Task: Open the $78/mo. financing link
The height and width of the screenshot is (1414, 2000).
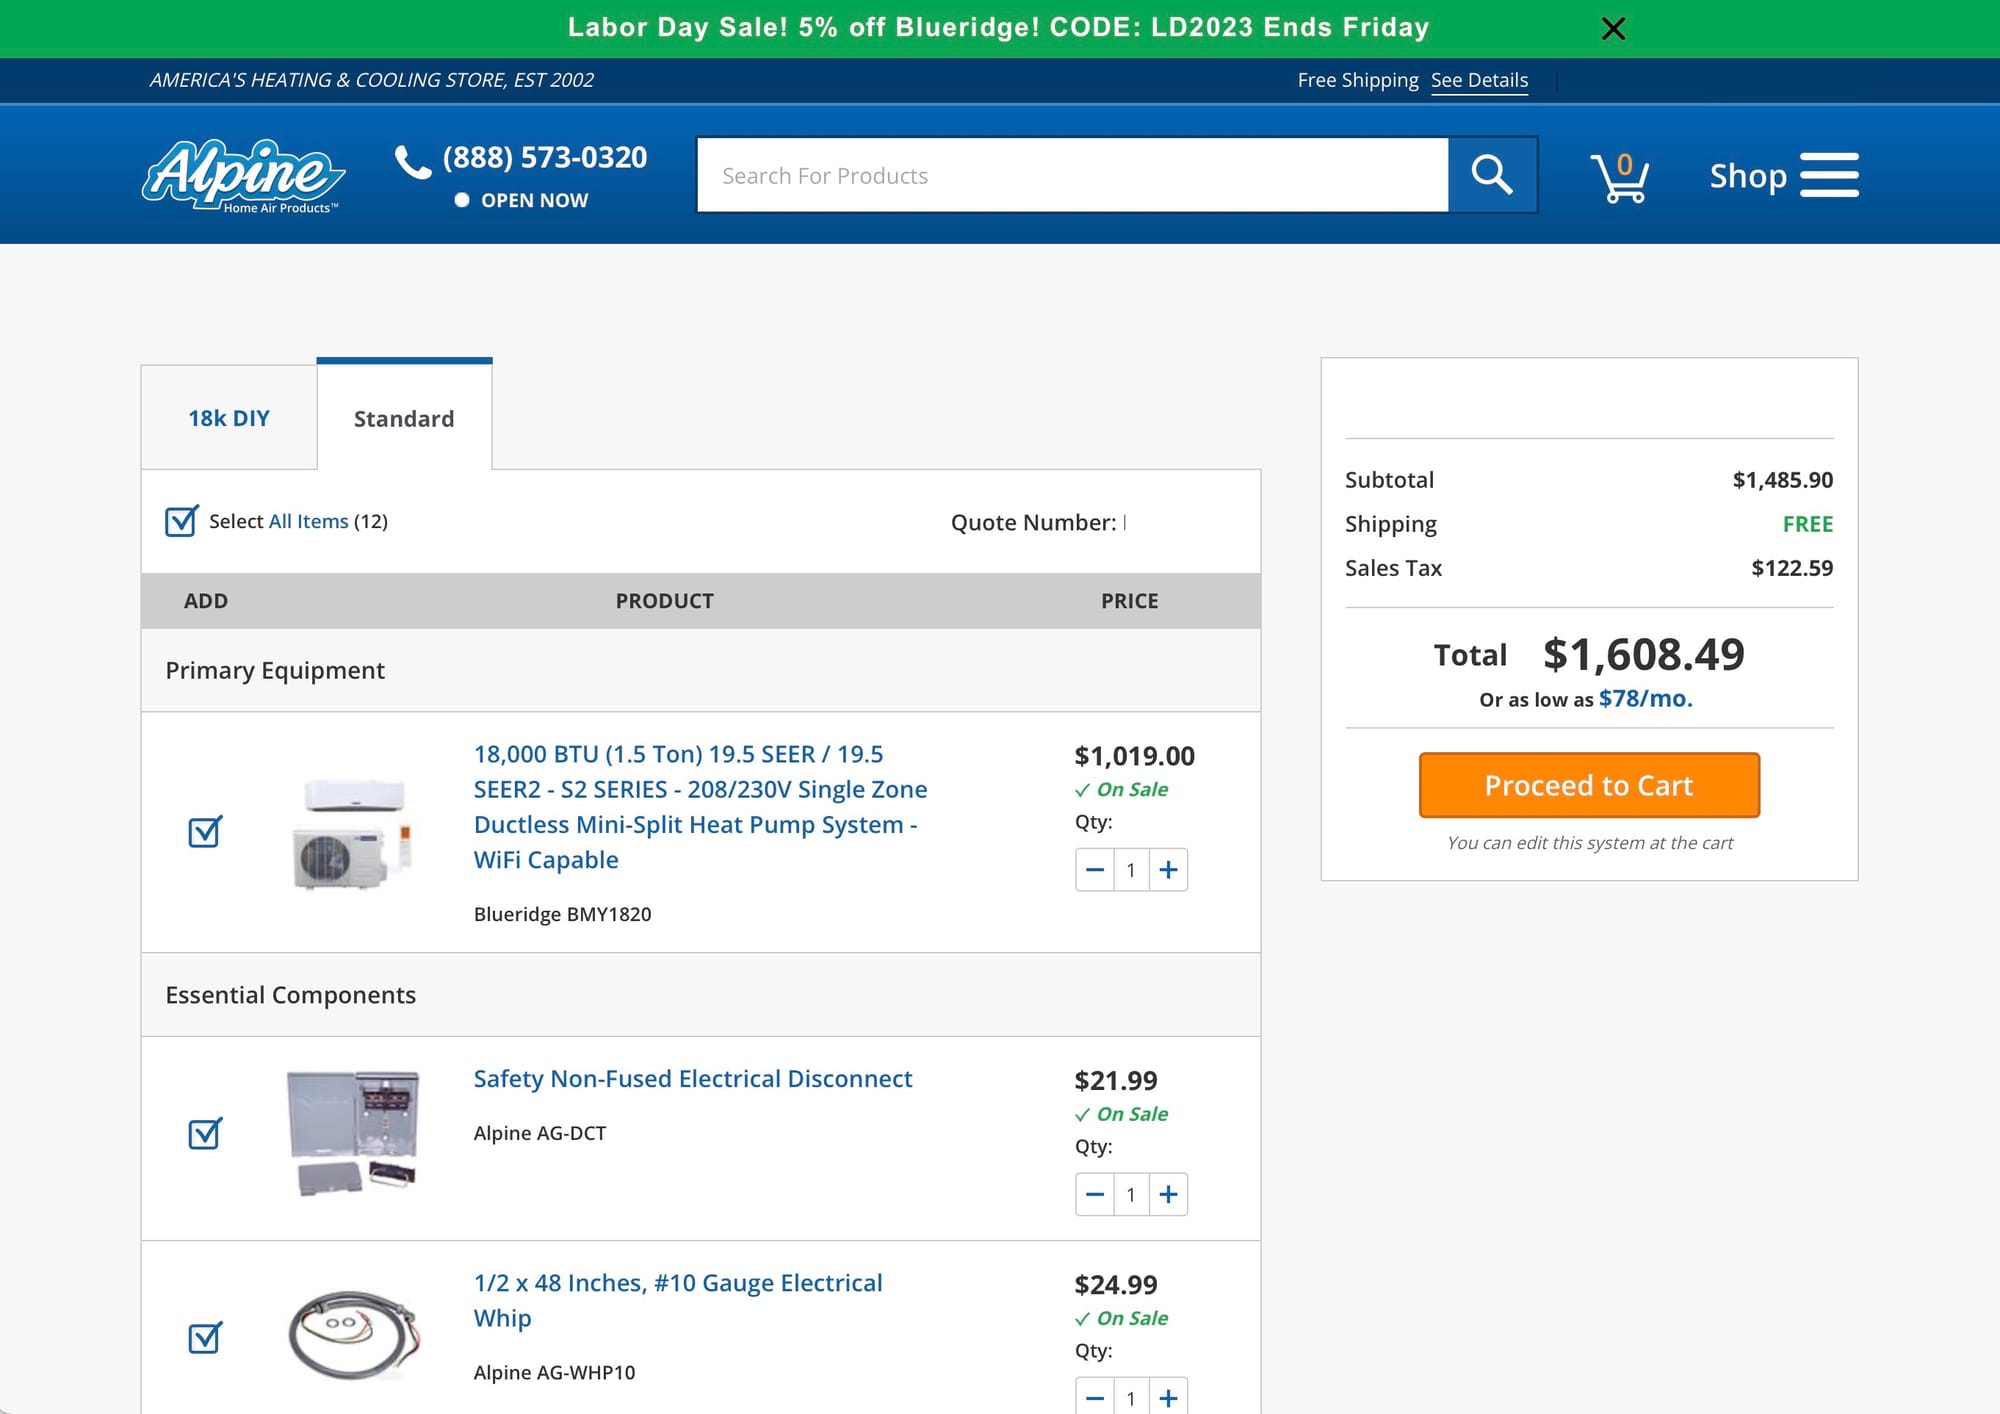Action: (x=1645, y=698)
